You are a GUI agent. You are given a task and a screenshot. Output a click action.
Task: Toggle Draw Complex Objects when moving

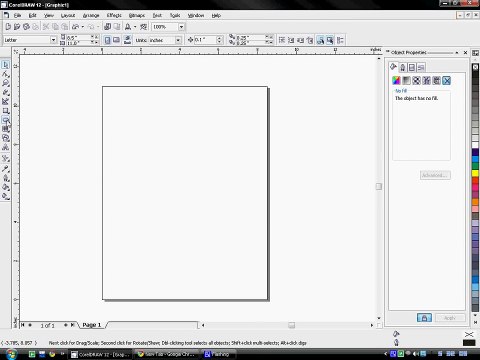click(320, 40)
